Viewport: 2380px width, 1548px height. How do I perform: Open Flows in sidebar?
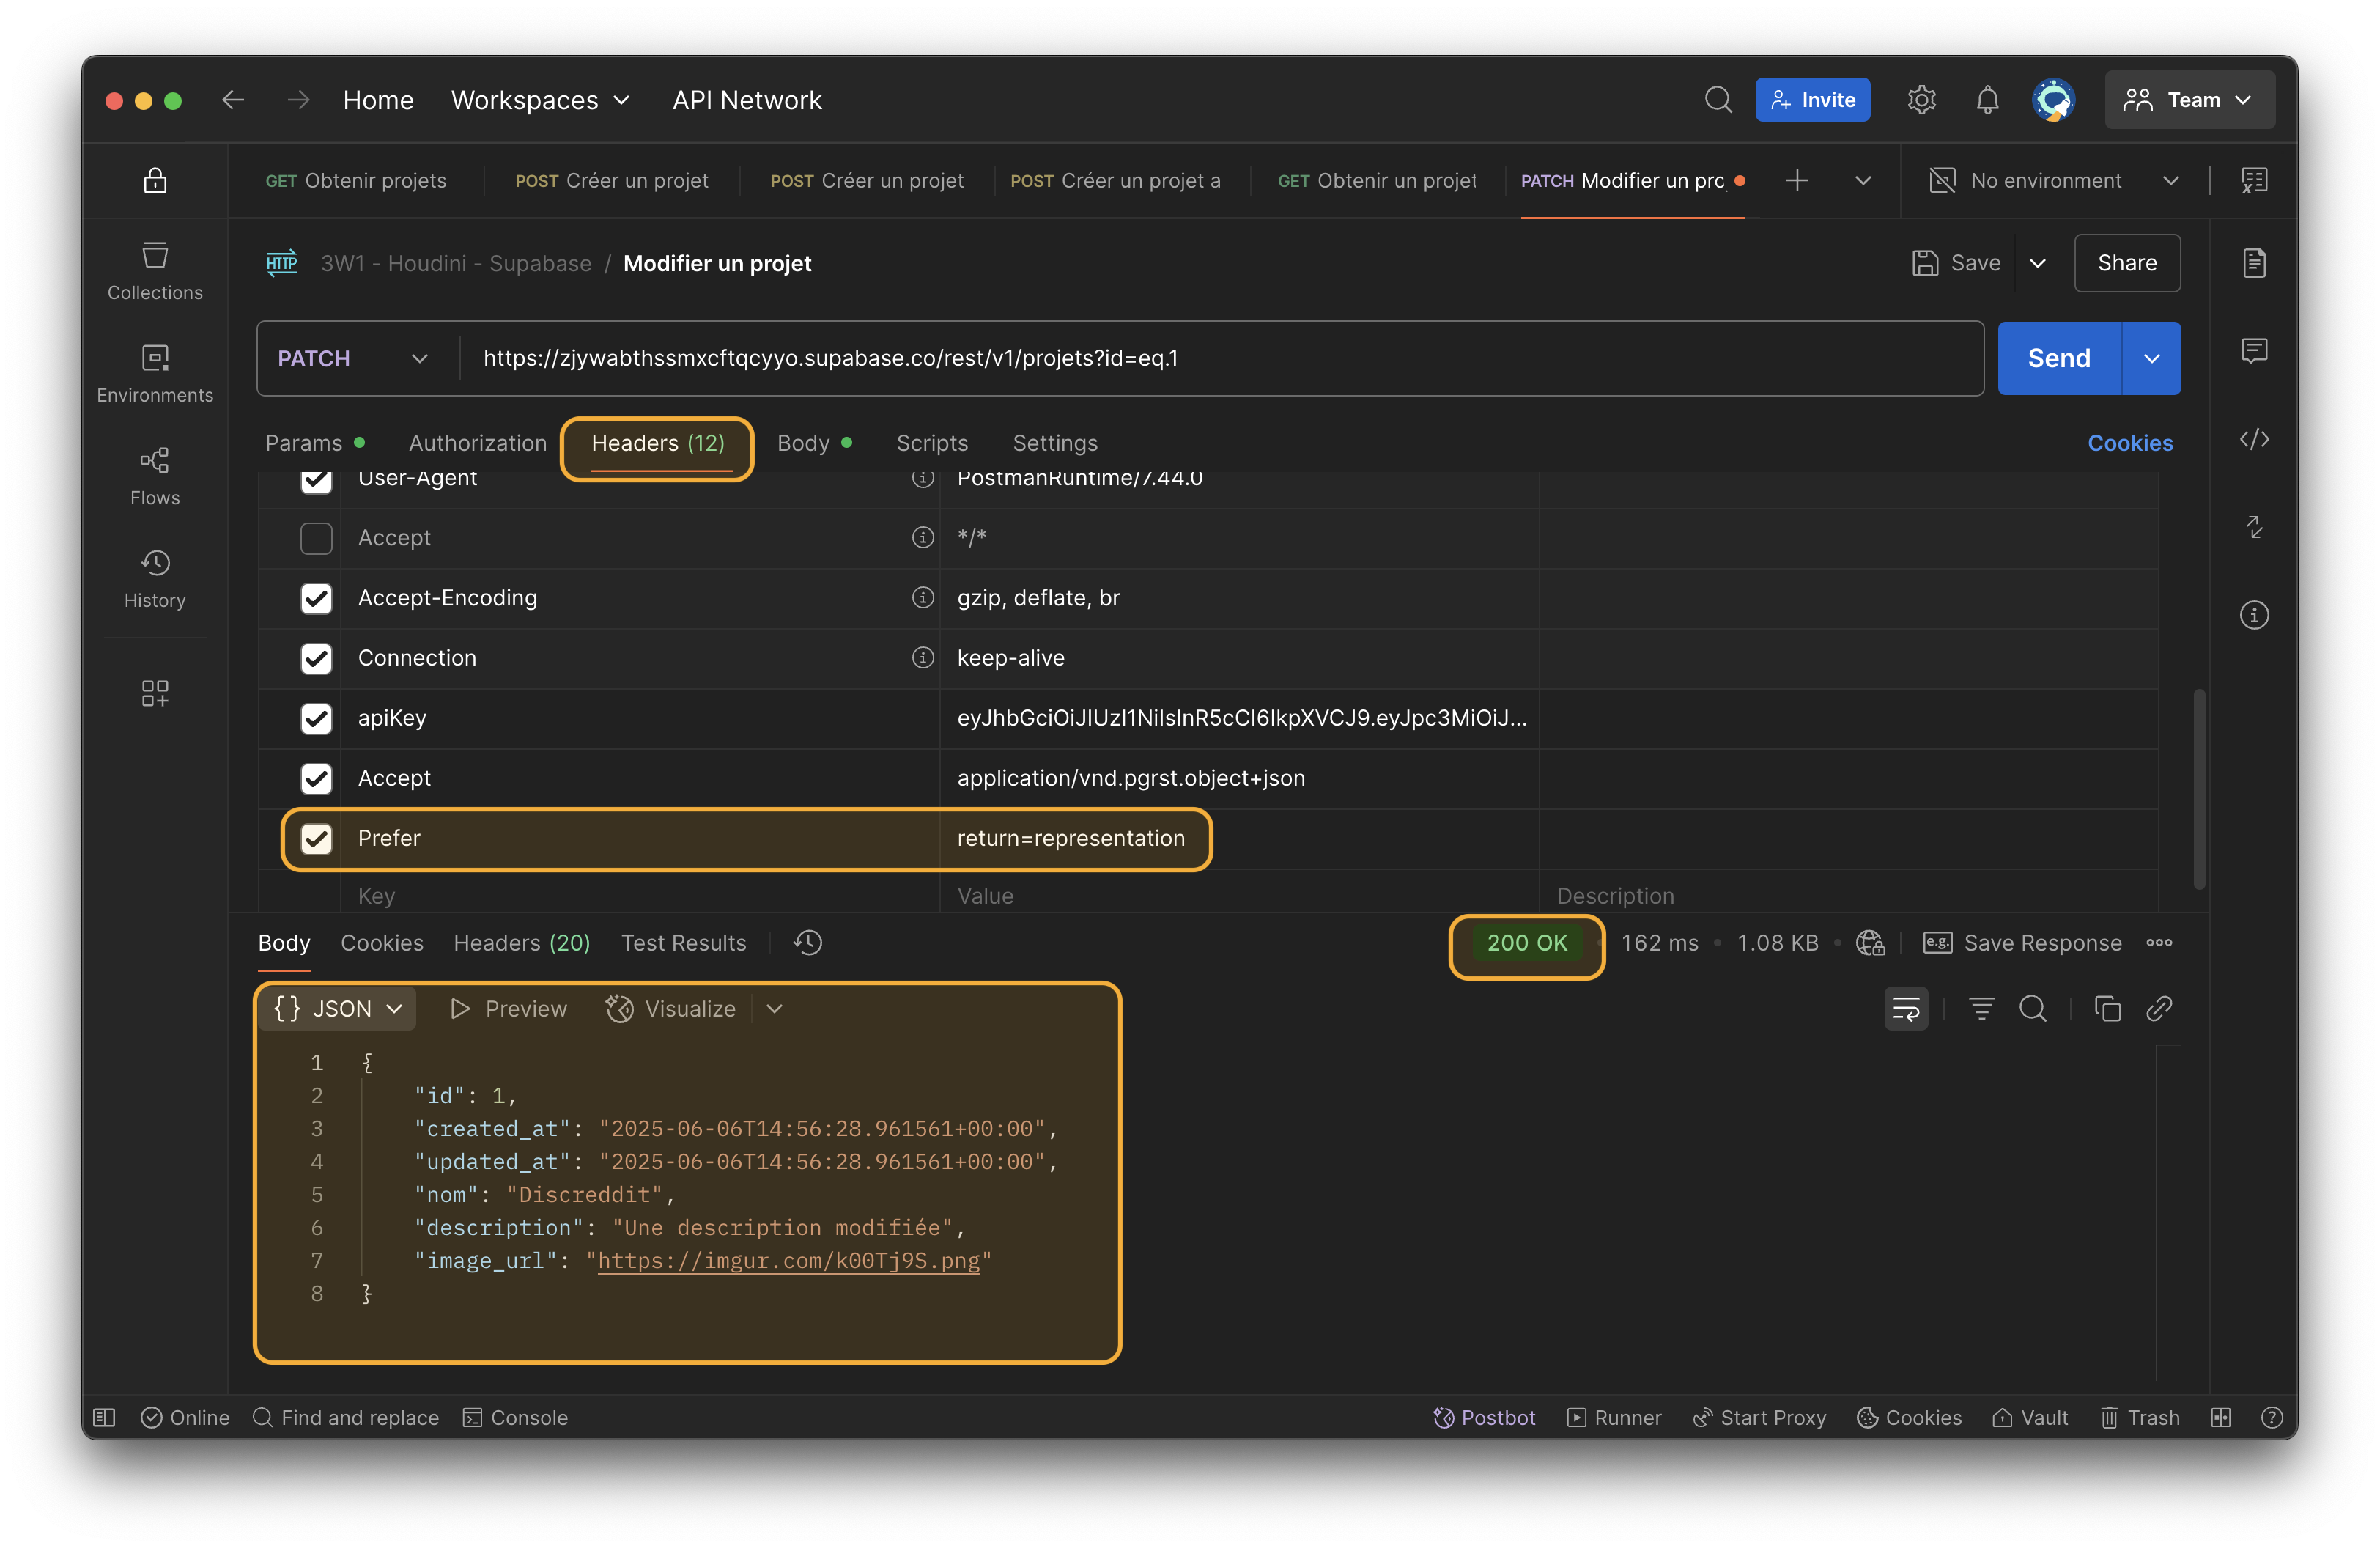click(x=155, y=476)
